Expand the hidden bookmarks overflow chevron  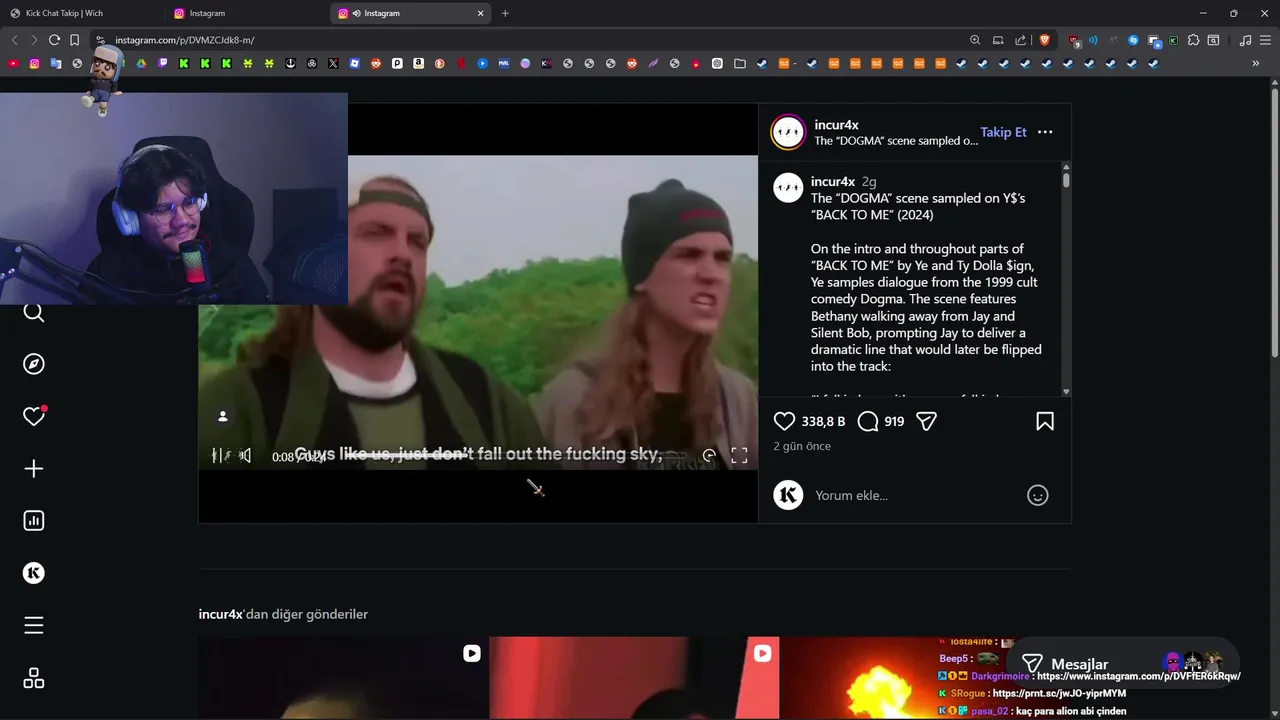coord(1255,63)
